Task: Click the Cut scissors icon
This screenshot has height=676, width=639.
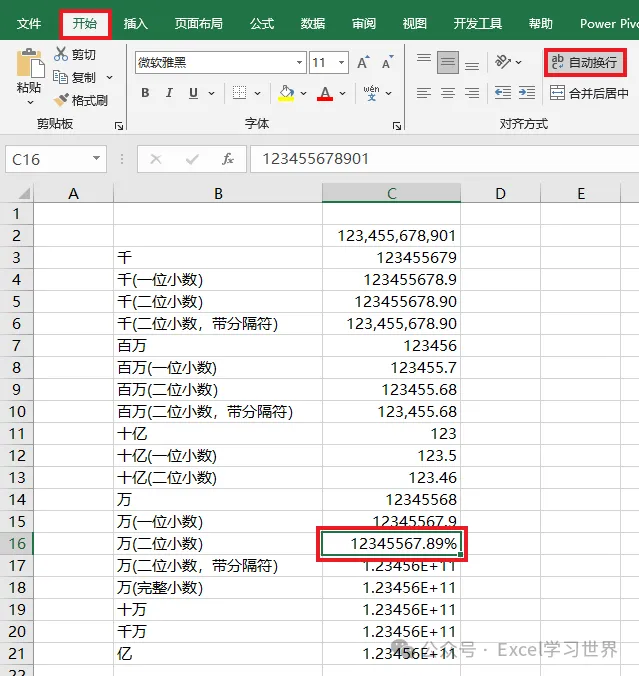Action: [x=61, y=54]
